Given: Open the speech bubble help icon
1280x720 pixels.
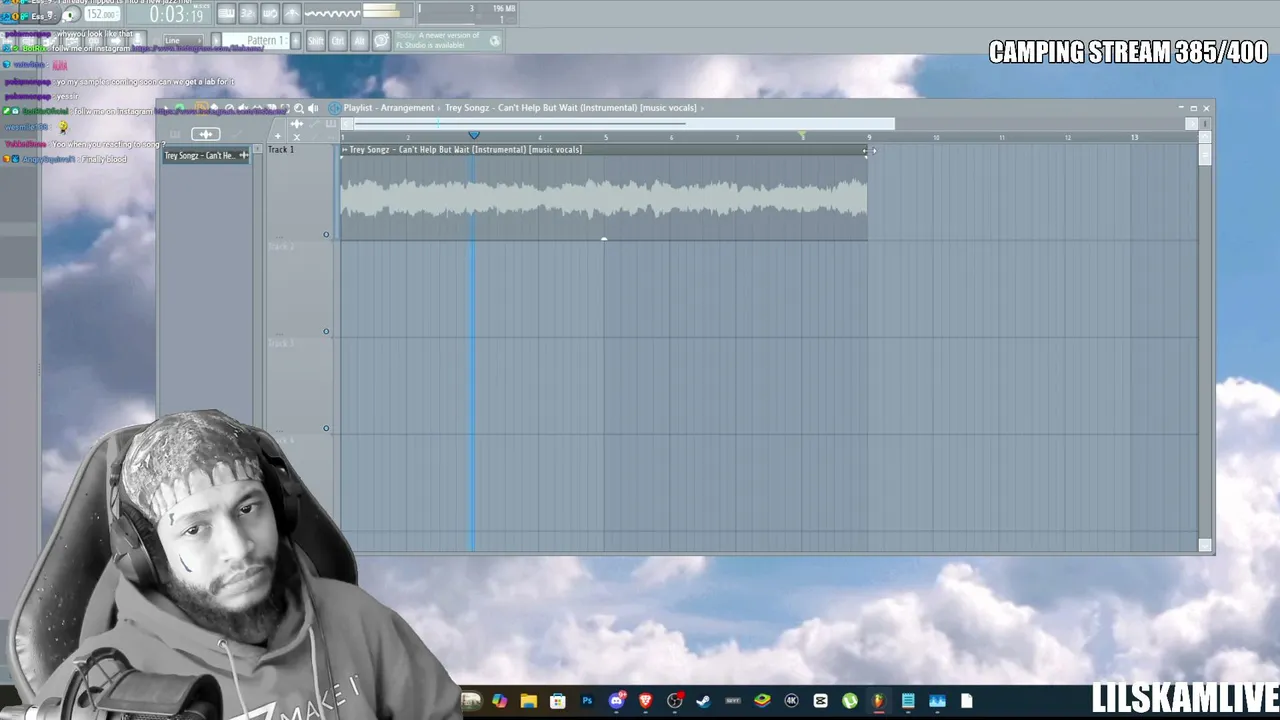Looking at the screenshot, I should tap(381, 41).
